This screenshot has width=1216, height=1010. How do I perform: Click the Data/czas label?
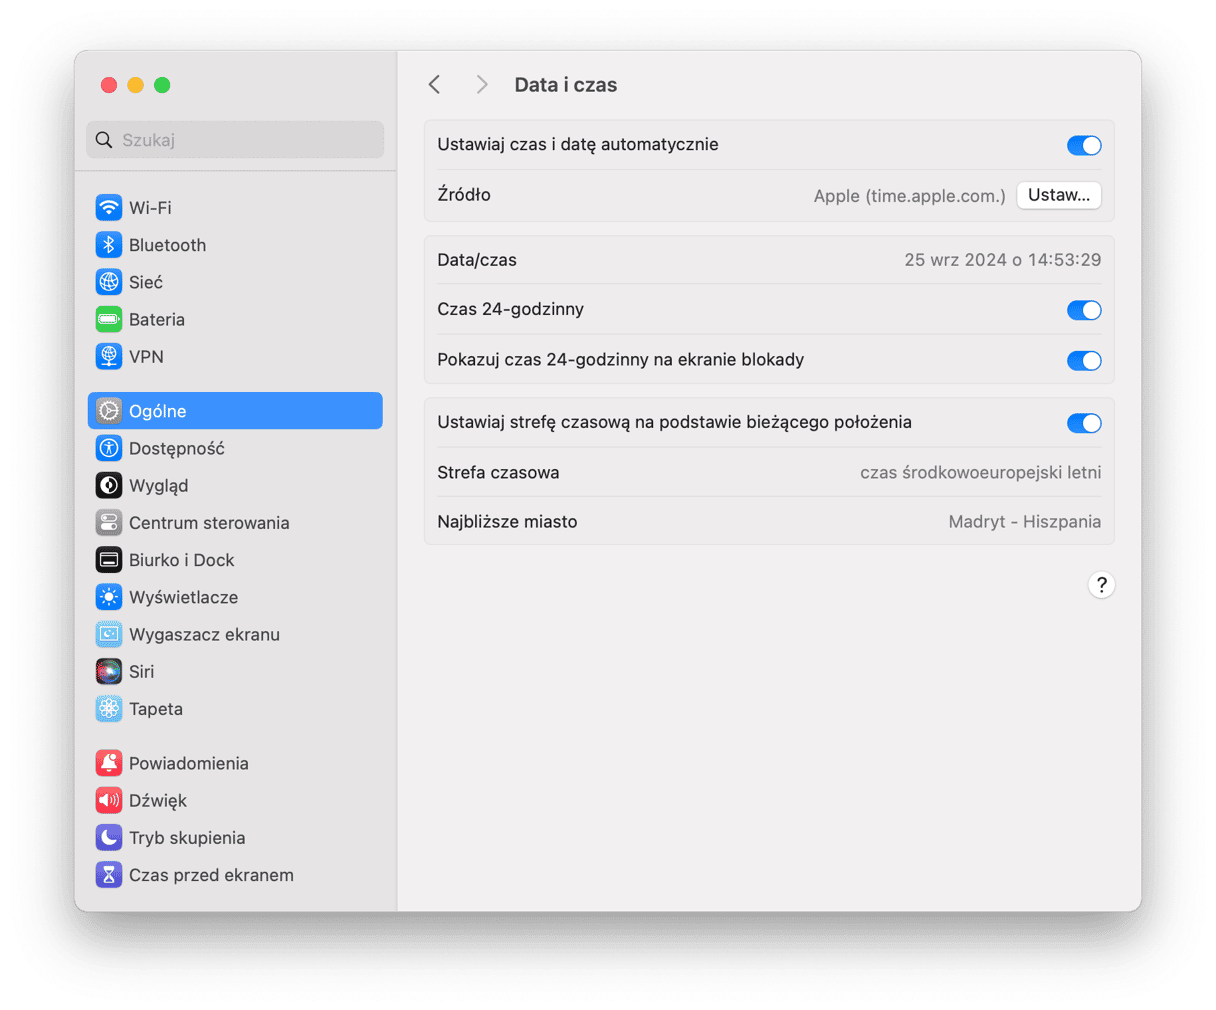[477, 260]
